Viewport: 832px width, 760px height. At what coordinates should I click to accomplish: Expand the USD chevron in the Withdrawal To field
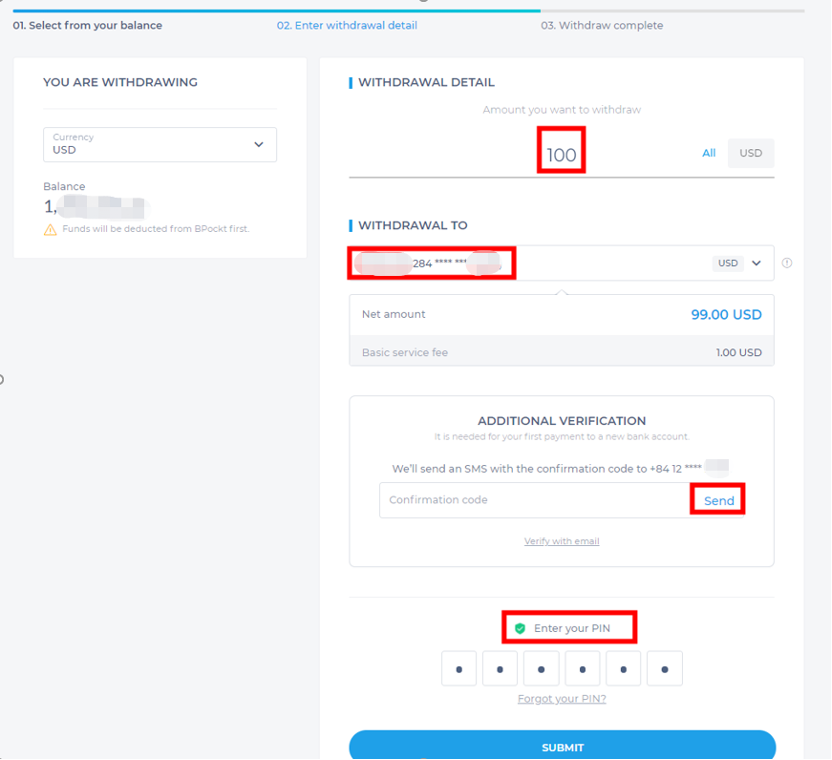point(757,263)
